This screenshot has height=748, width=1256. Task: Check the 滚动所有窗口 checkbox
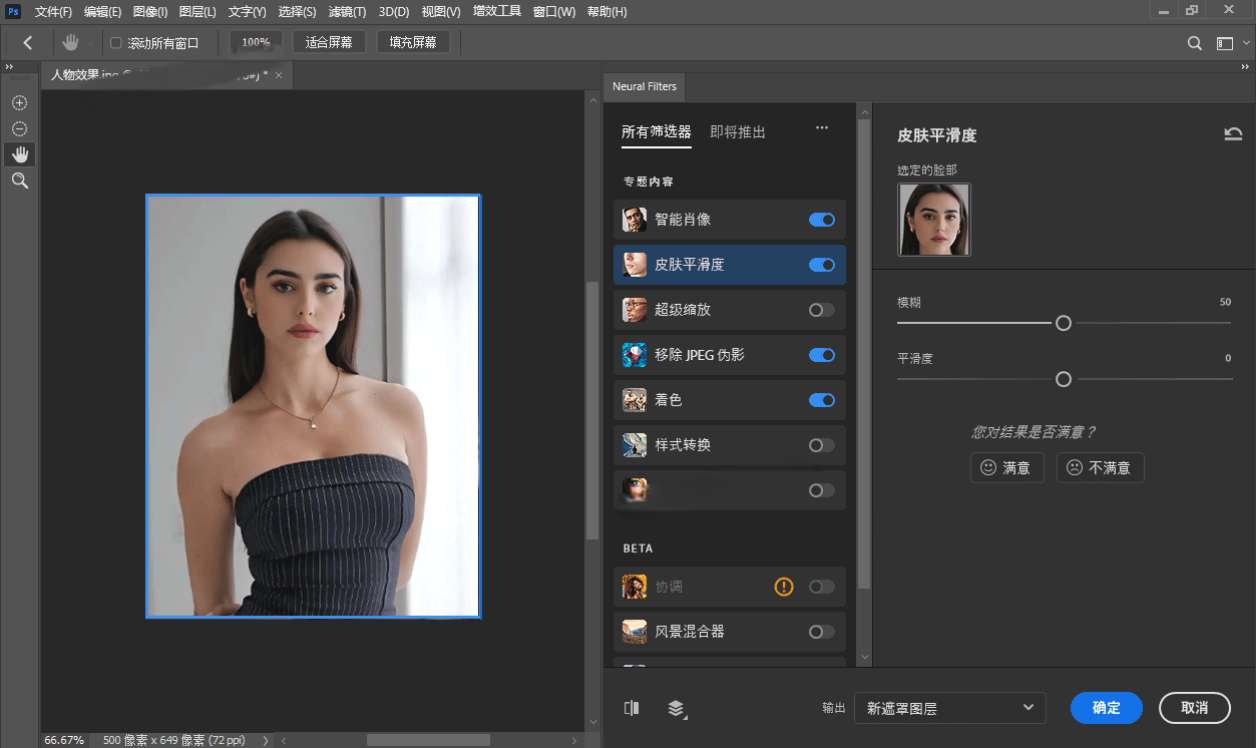click(x=116, y=43)
